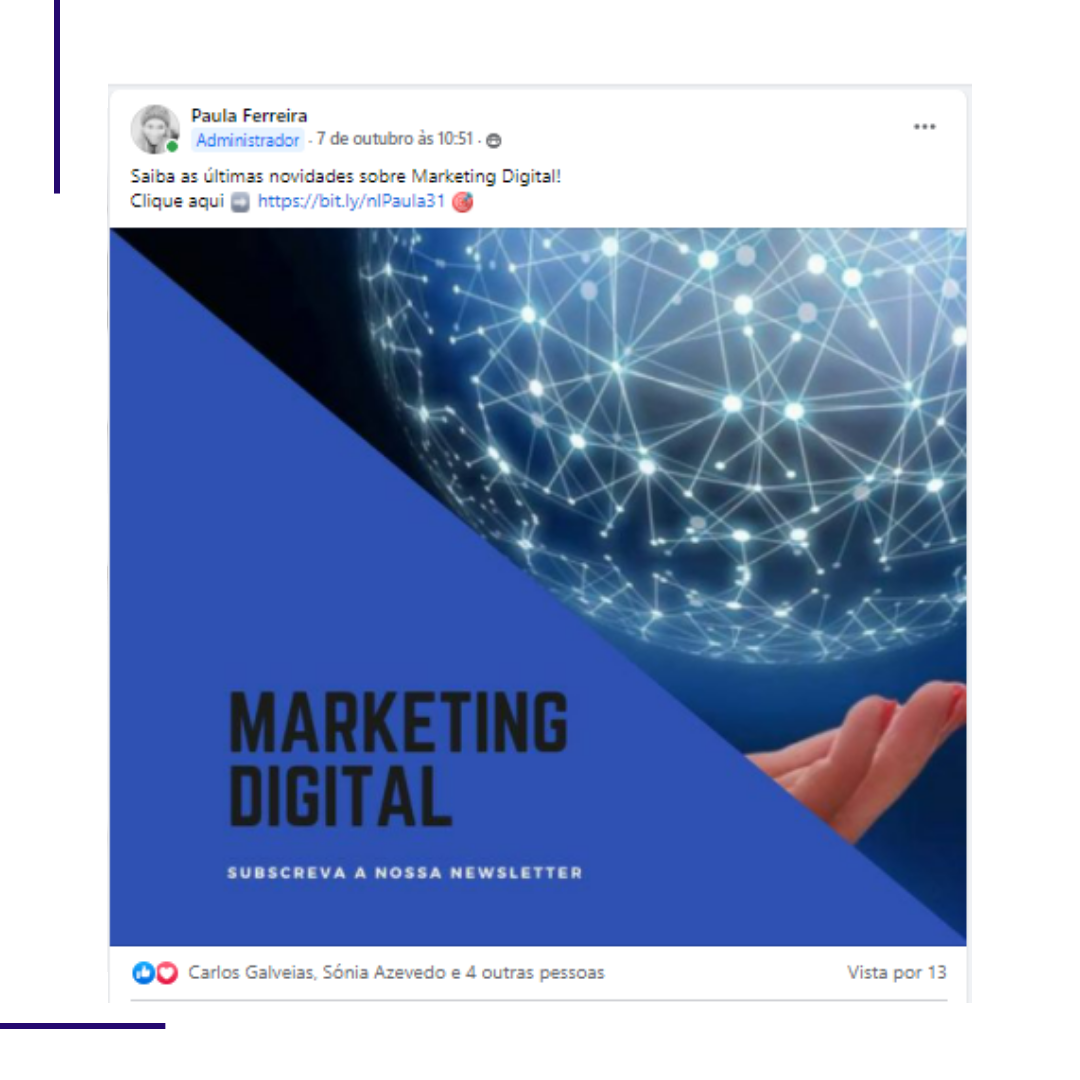Click the red heart reaction icon

coord(167,973)
